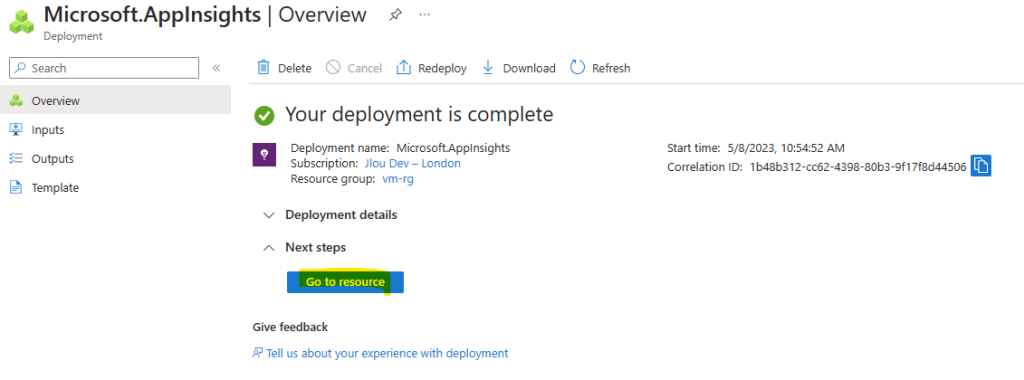Click the Delete trash can icon
Image resolution: width=1024 pixels, height=380 pixels.
point(263,68)
